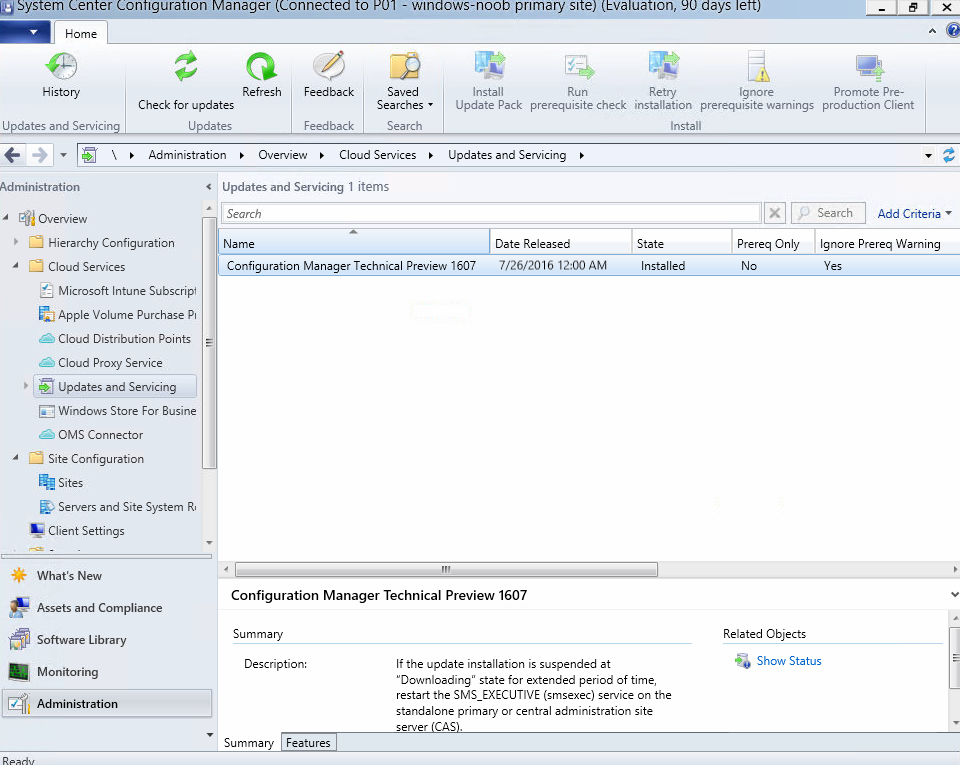Open the Administration workspace
This screenshot has width=960, height=765.
[x=107, y=704]
